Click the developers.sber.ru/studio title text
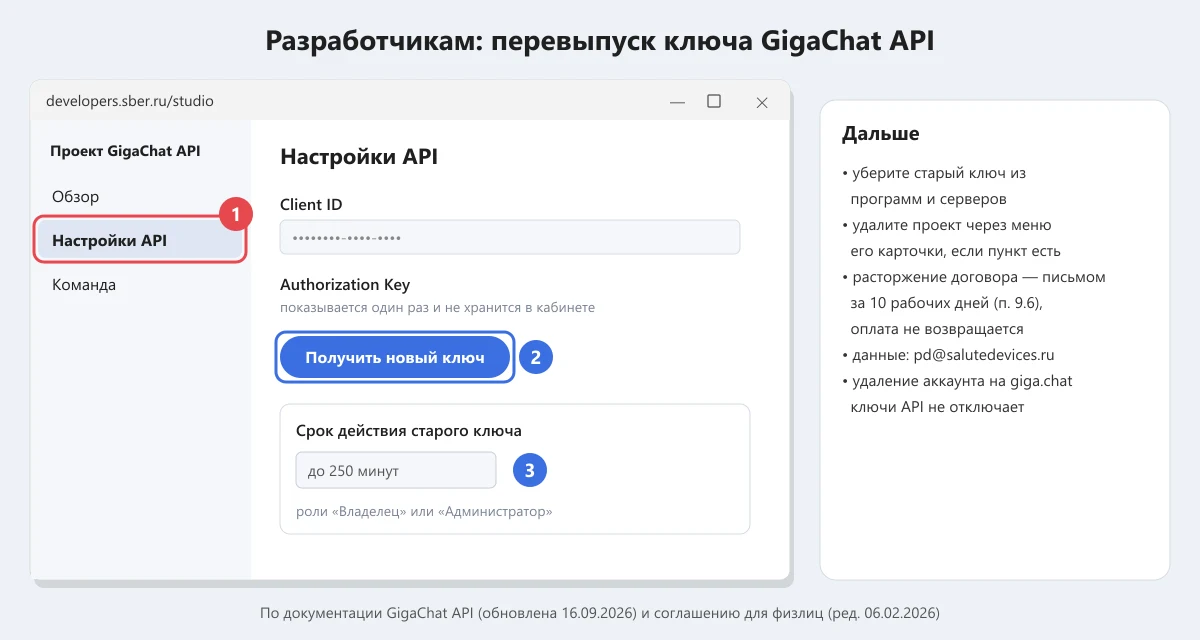 [130, 101]
